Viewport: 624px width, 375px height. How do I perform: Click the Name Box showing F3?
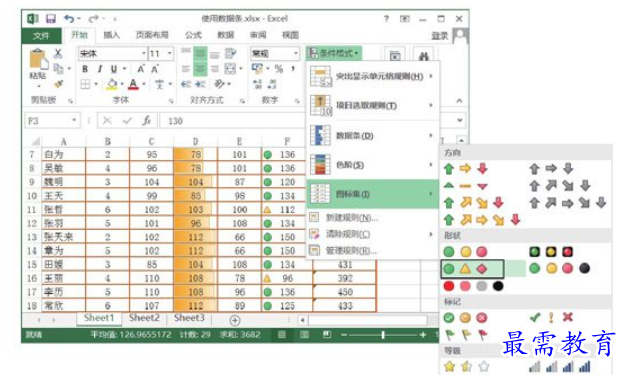(x=52, y=121)
